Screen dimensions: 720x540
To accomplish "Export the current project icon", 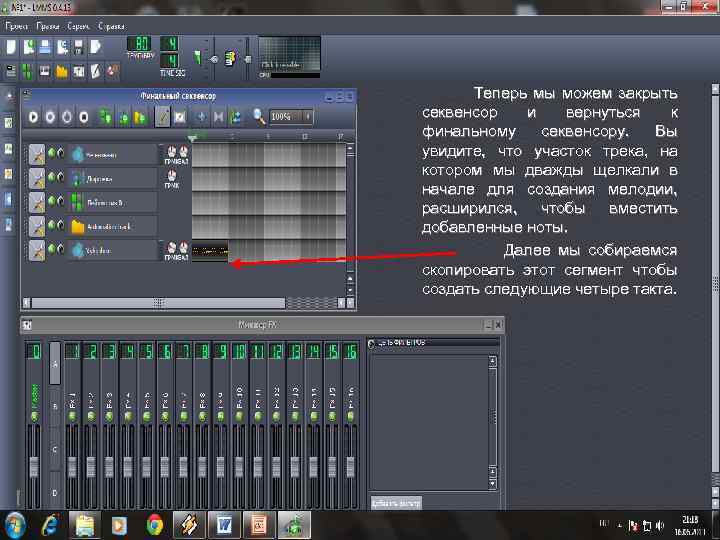I will point(96,47).
